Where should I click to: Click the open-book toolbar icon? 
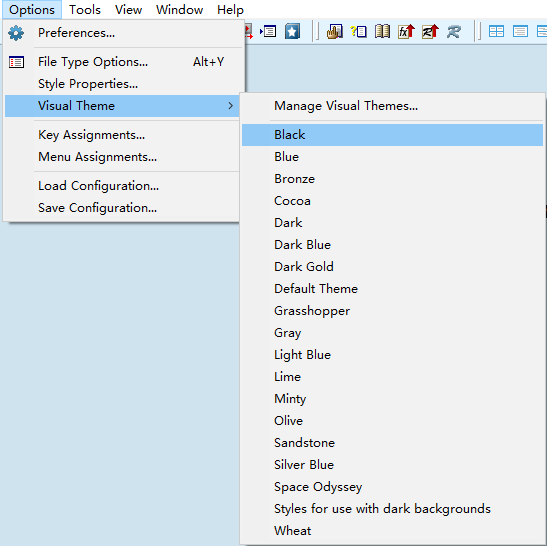click(x=382, y=31)
